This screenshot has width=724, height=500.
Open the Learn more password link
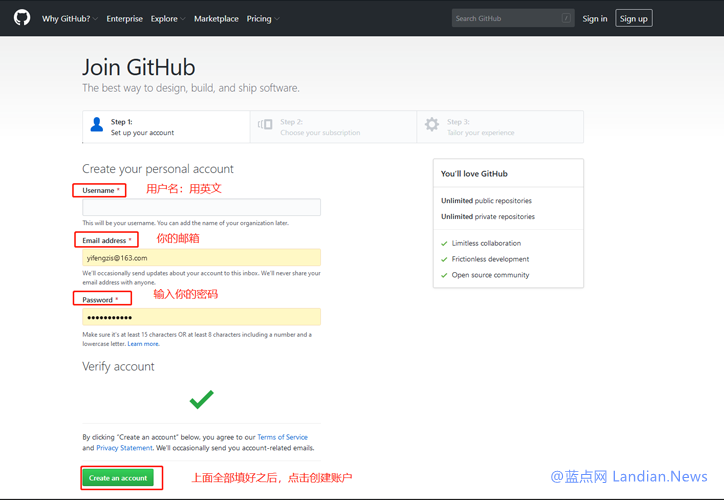click(x=143, y=344)
